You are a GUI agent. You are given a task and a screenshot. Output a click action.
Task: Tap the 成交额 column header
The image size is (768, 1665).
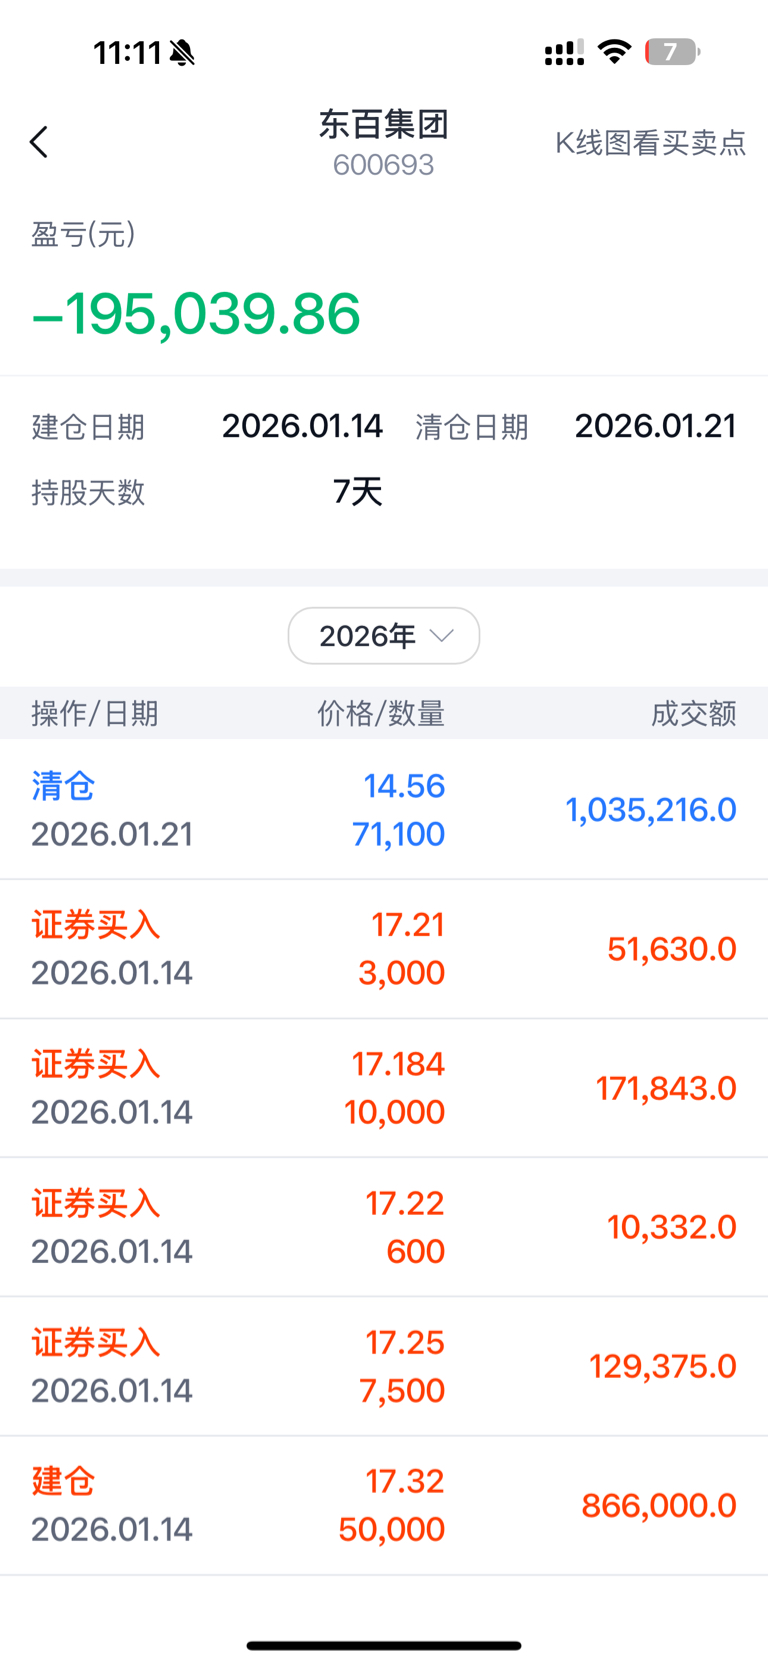[x=693, y=713]
